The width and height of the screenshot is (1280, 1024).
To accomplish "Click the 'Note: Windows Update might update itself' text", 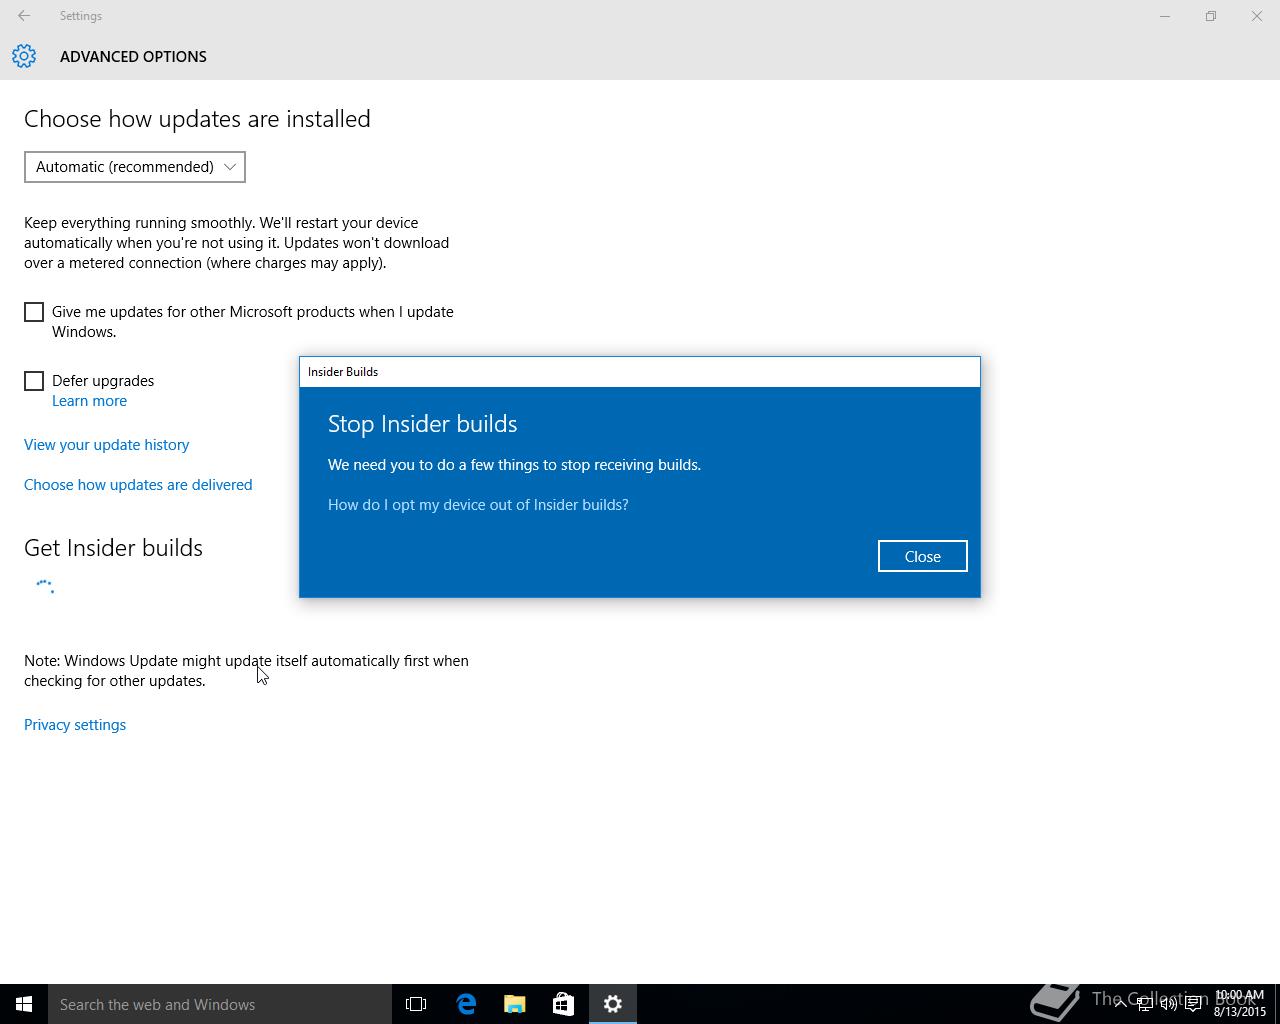I will [x=246, y=671].
